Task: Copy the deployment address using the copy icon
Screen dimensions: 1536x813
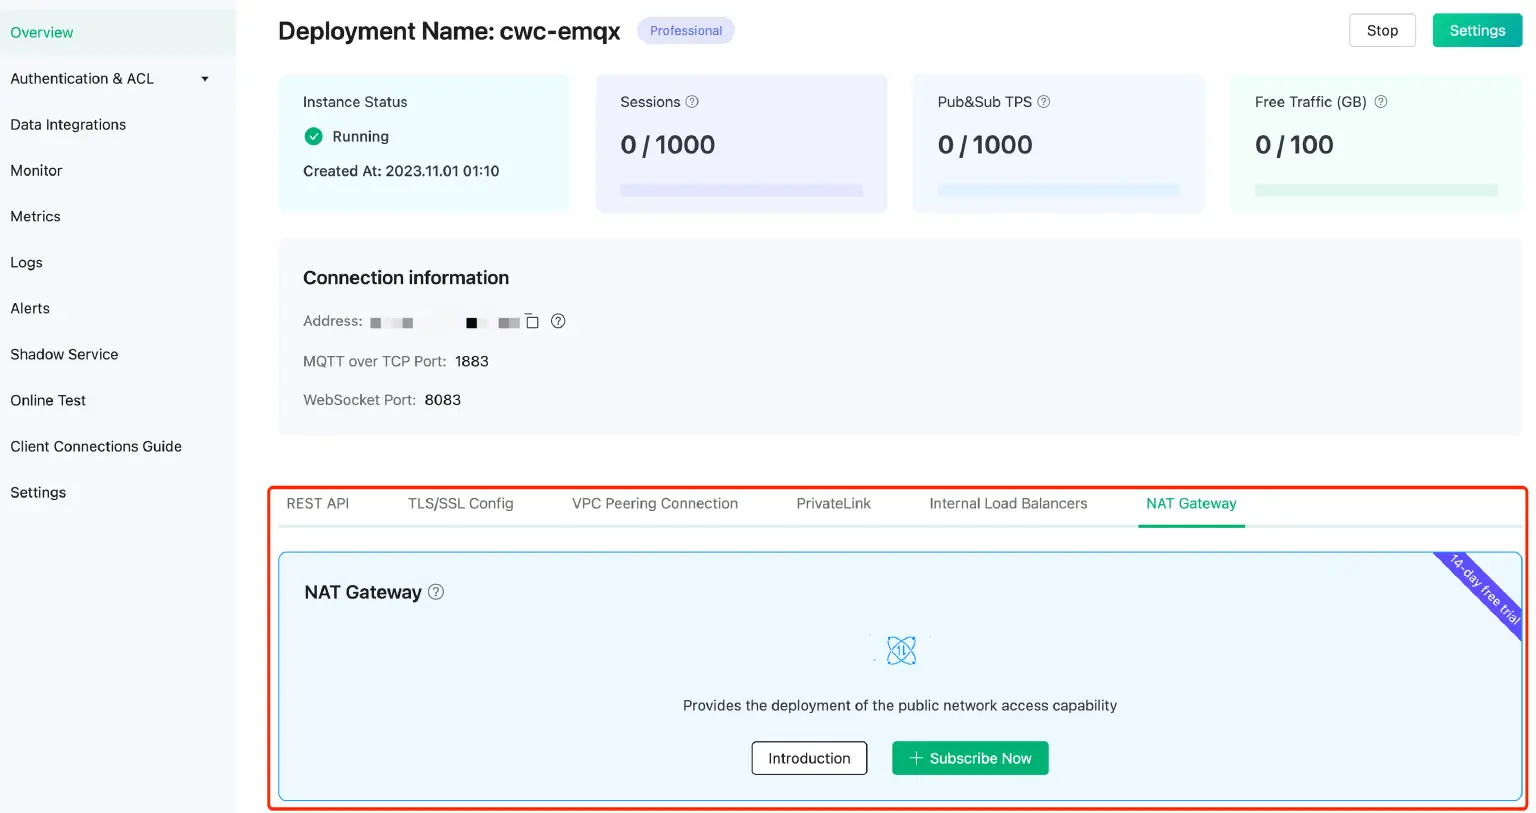Action: [534, 321]
